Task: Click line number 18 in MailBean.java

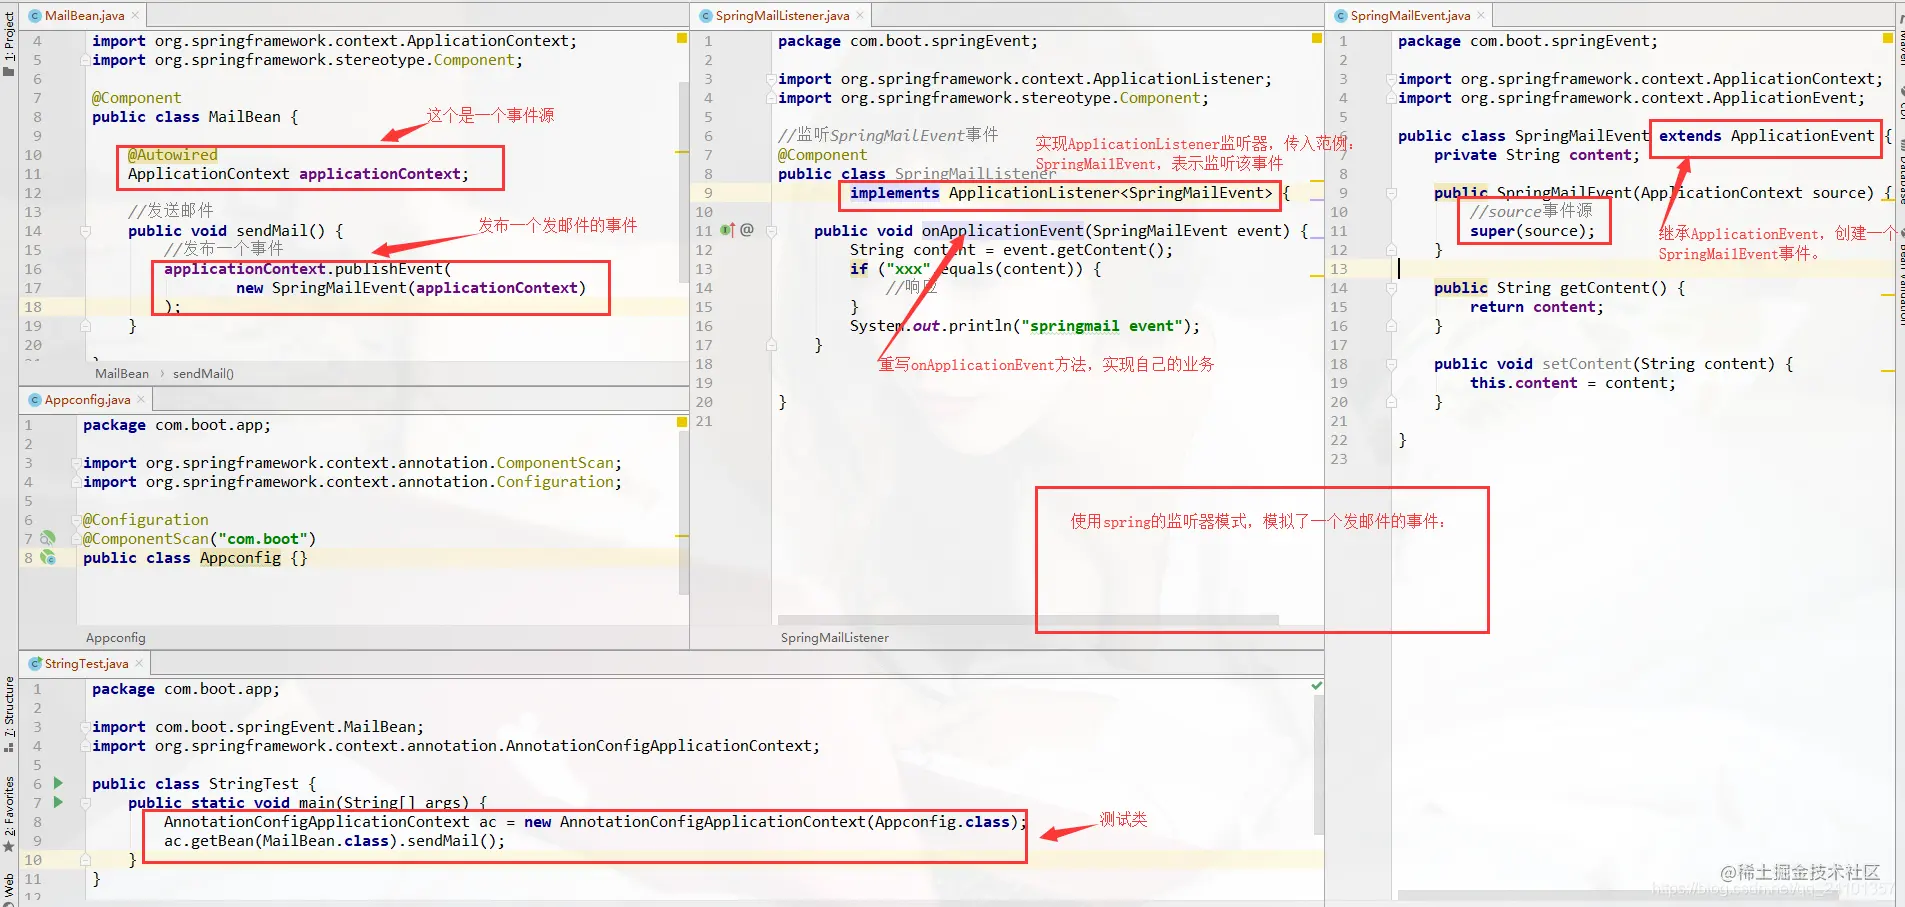Action: tap(33, 307)
